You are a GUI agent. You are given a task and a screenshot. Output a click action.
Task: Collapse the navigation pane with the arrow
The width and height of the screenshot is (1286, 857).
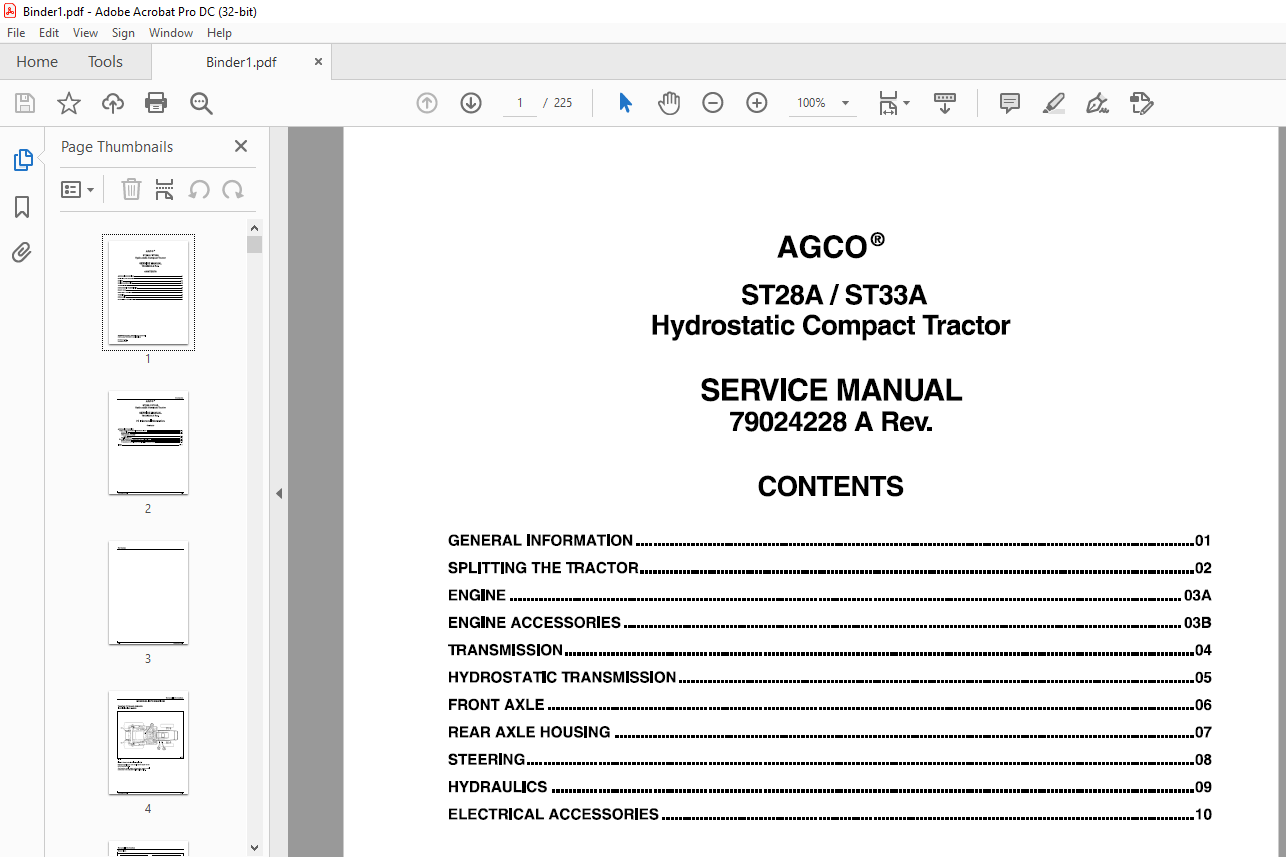click(x=279, y=493)
